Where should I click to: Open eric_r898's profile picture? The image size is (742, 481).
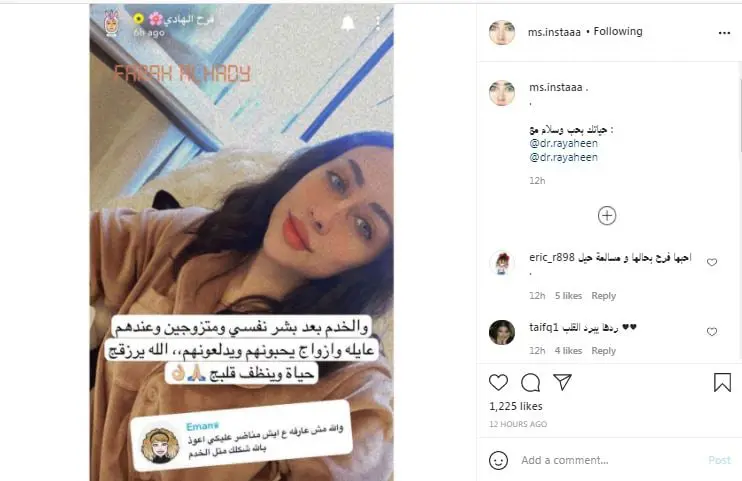502,263
